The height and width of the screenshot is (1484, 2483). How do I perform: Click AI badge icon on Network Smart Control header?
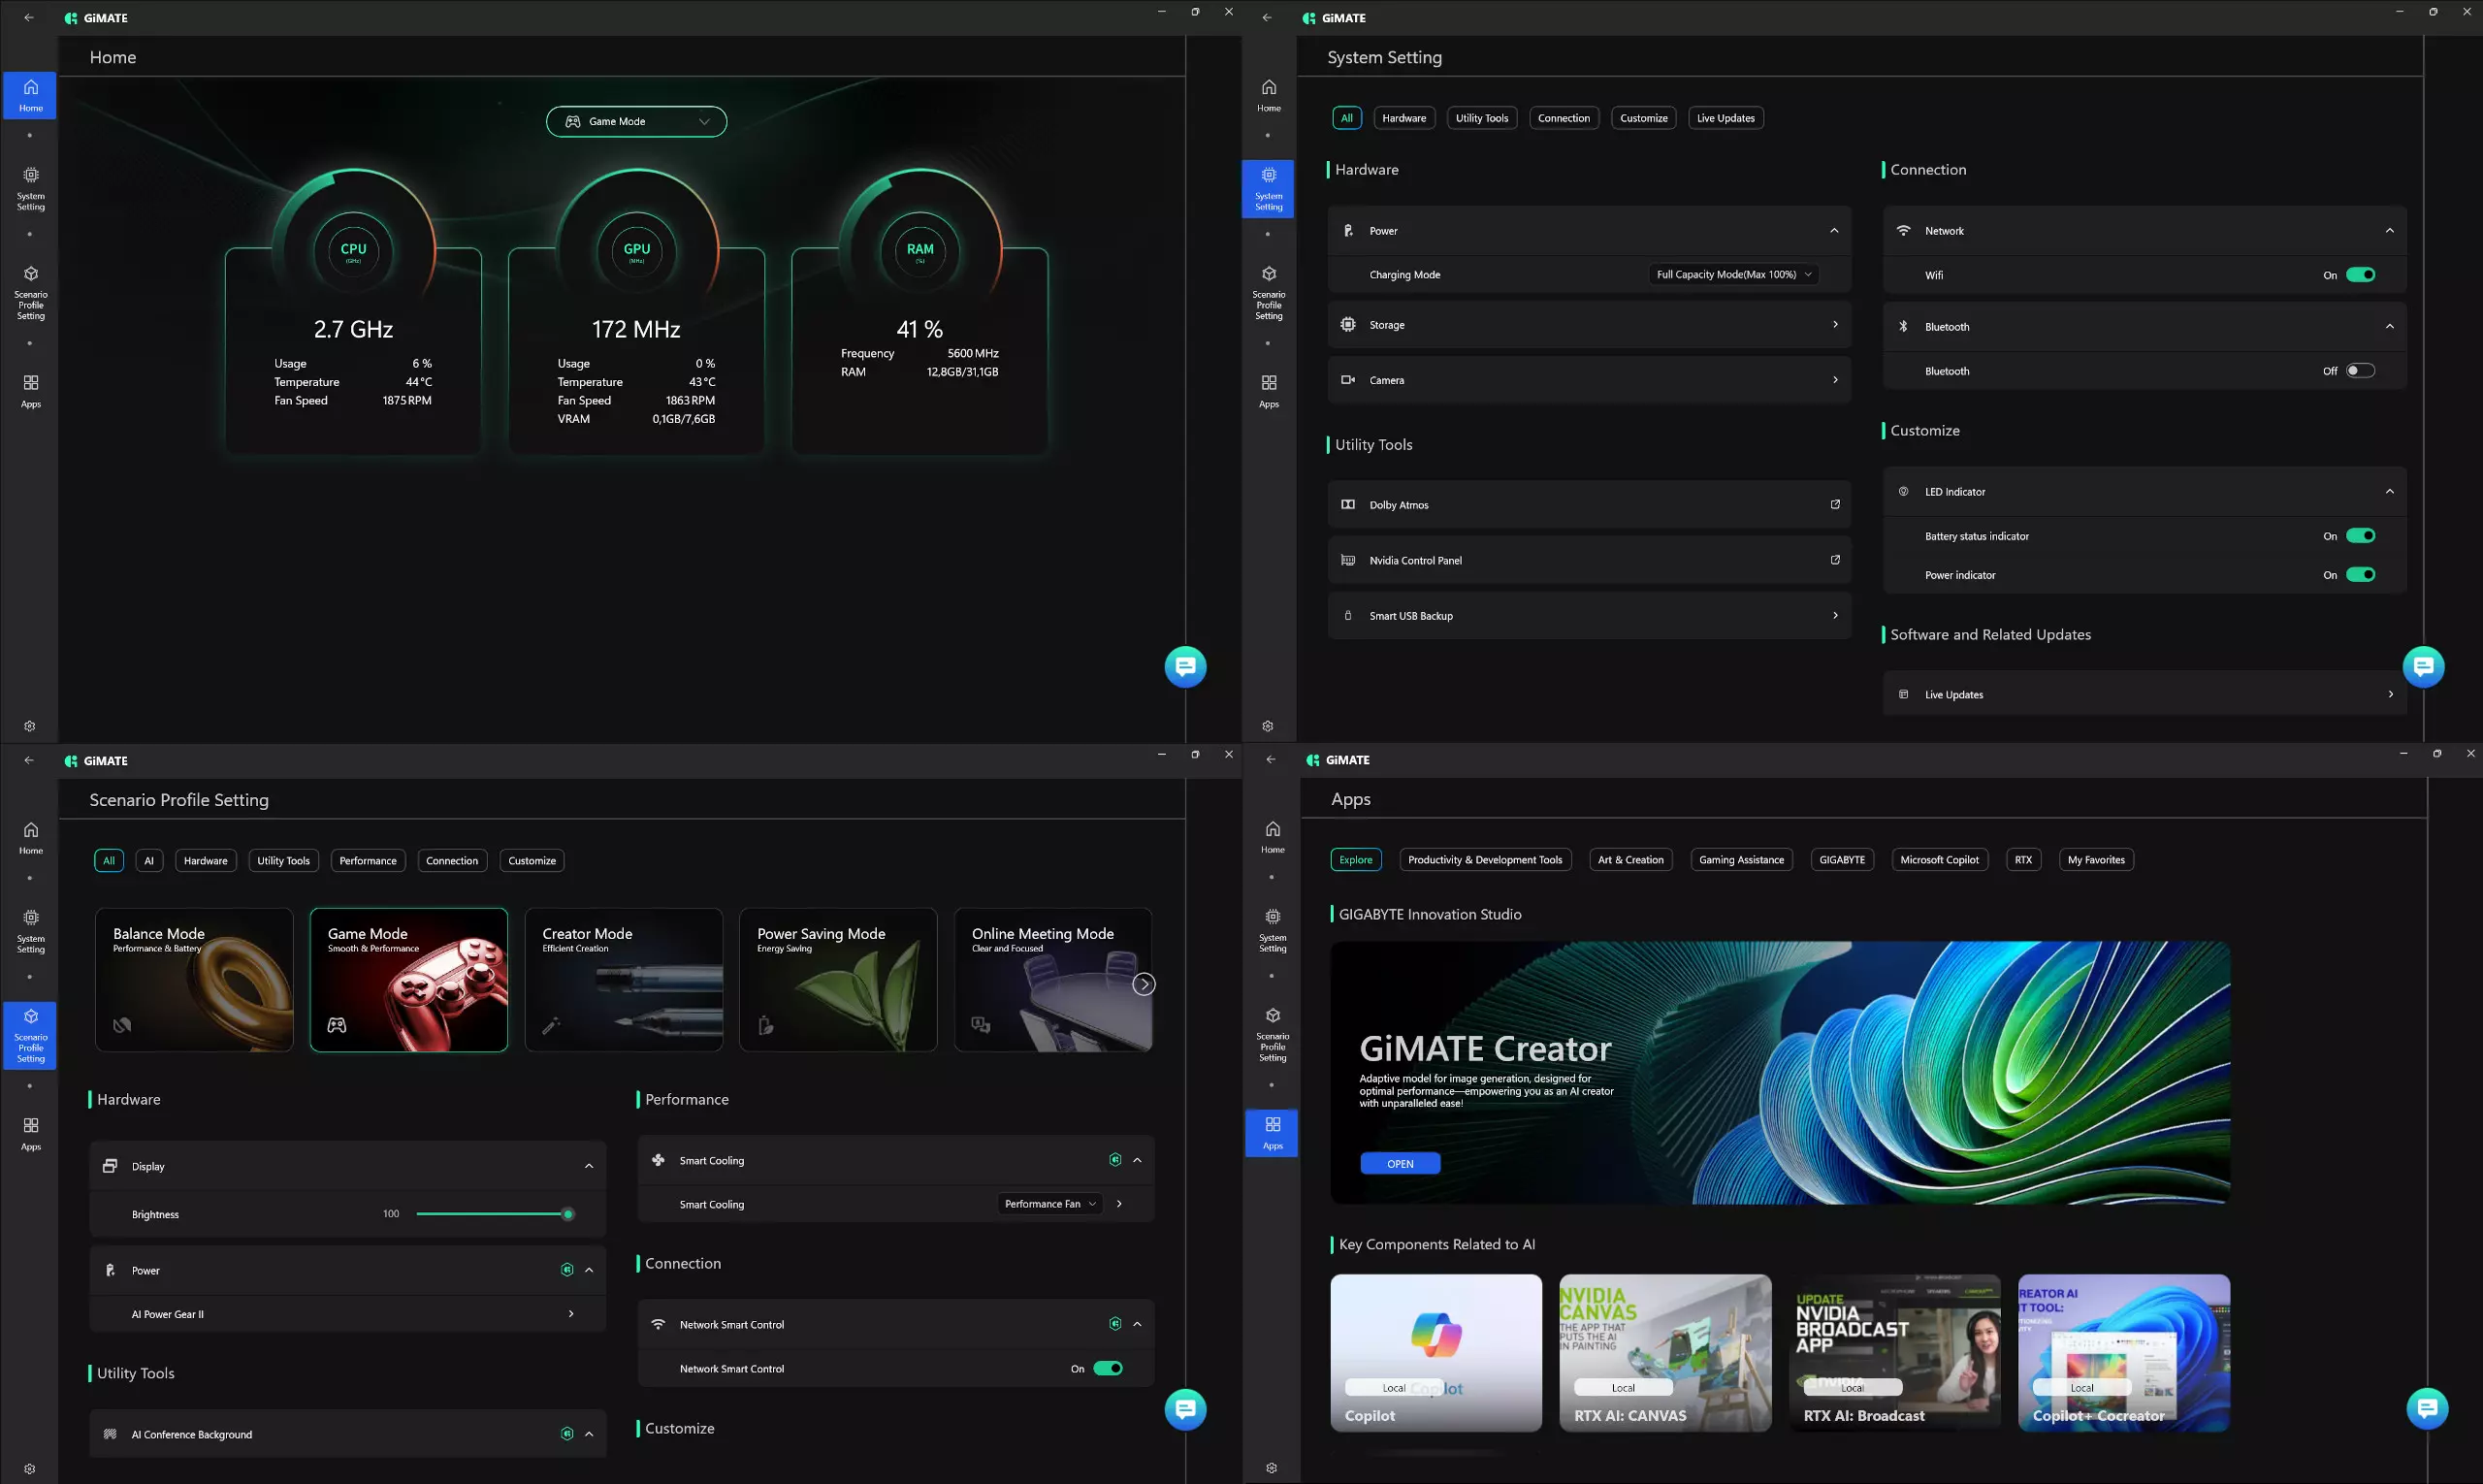click(x=1115, y=1324)
